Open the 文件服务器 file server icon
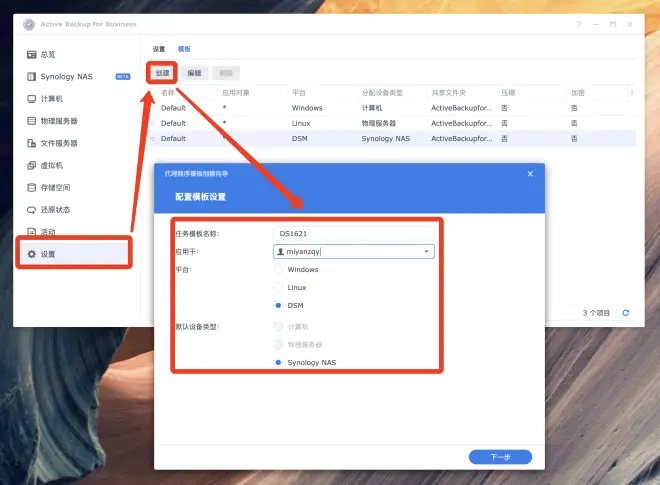660x485 pixels. [32, 143]
